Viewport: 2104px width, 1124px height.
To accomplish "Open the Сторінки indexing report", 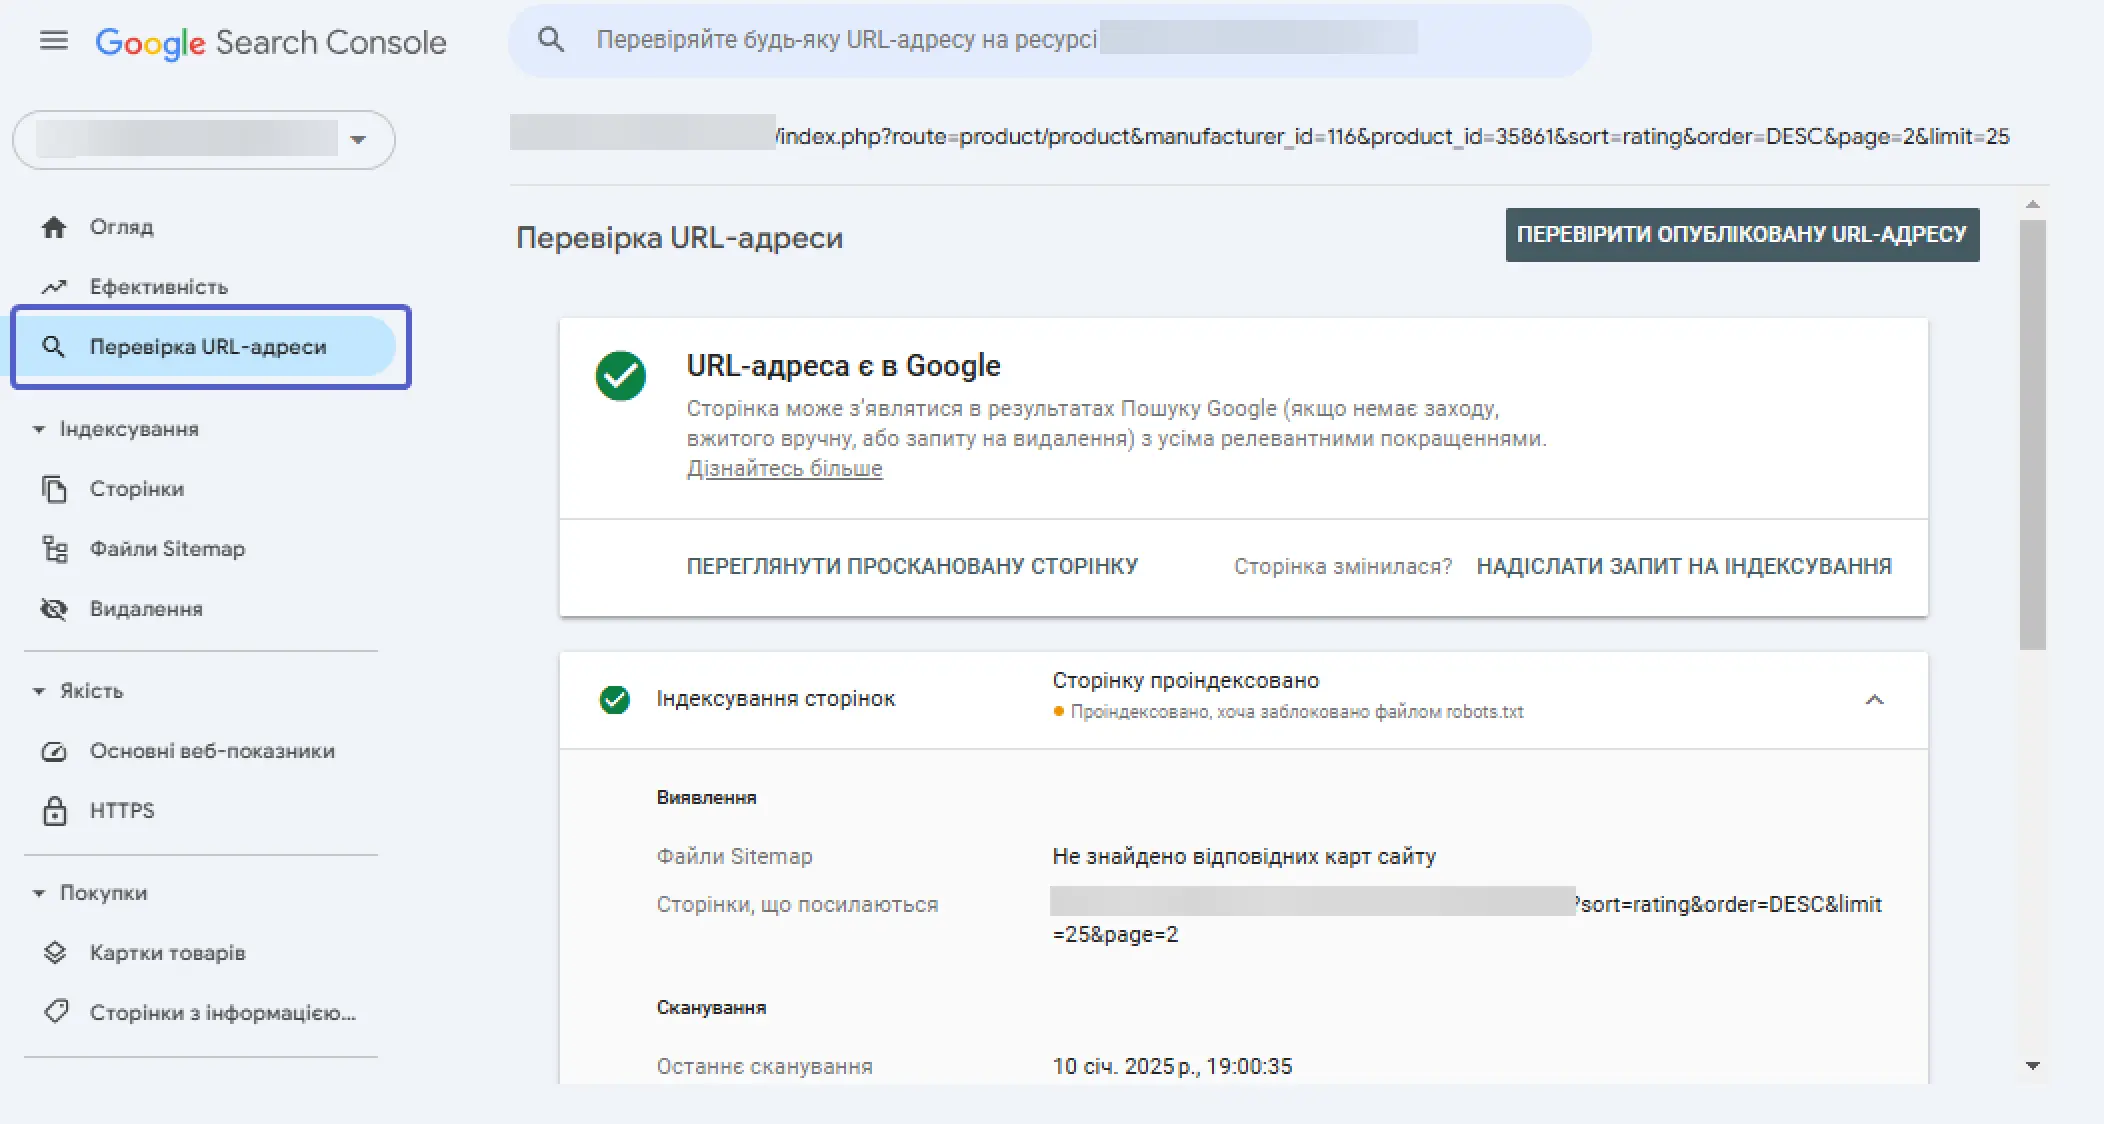I will click(137, 489).
